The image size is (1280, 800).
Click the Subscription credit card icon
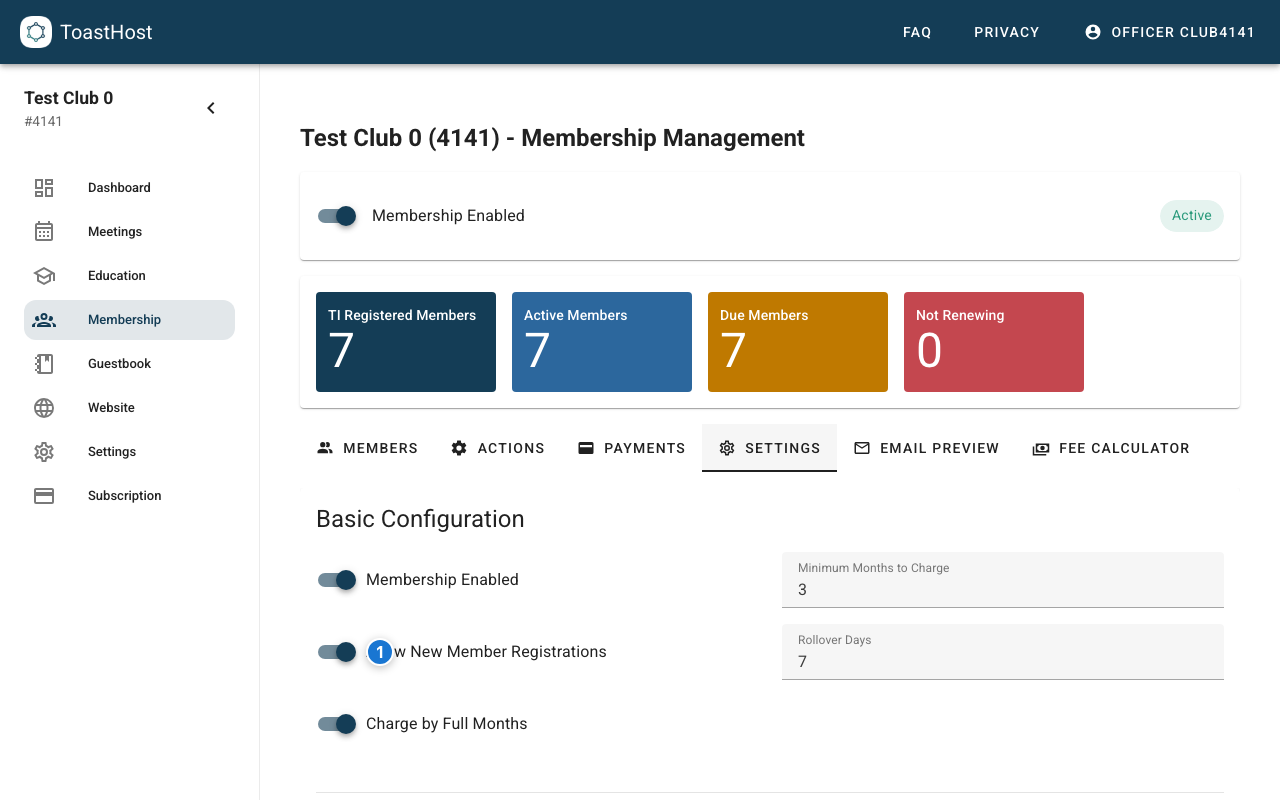[x=44, y=496]
